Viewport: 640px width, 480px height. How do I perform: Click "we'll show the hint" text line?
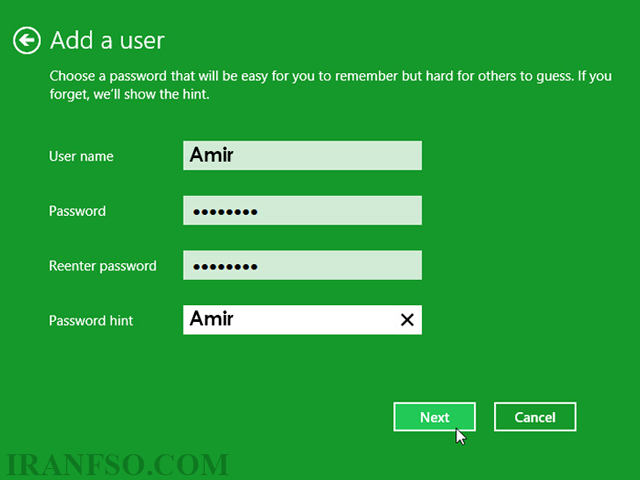point(151,94)
